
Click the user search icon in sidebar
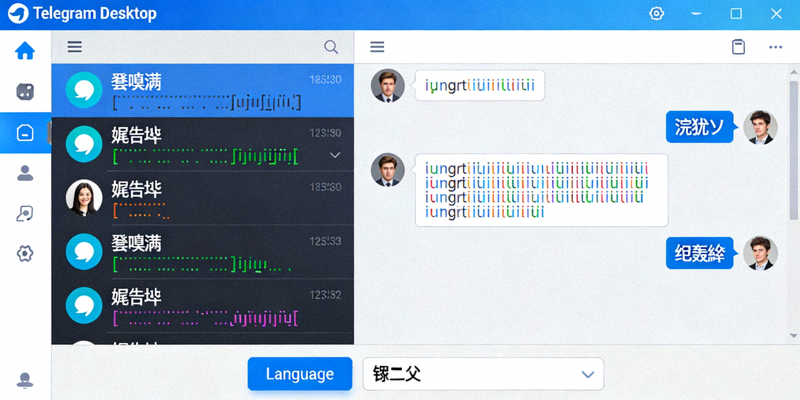coord(25,213)
